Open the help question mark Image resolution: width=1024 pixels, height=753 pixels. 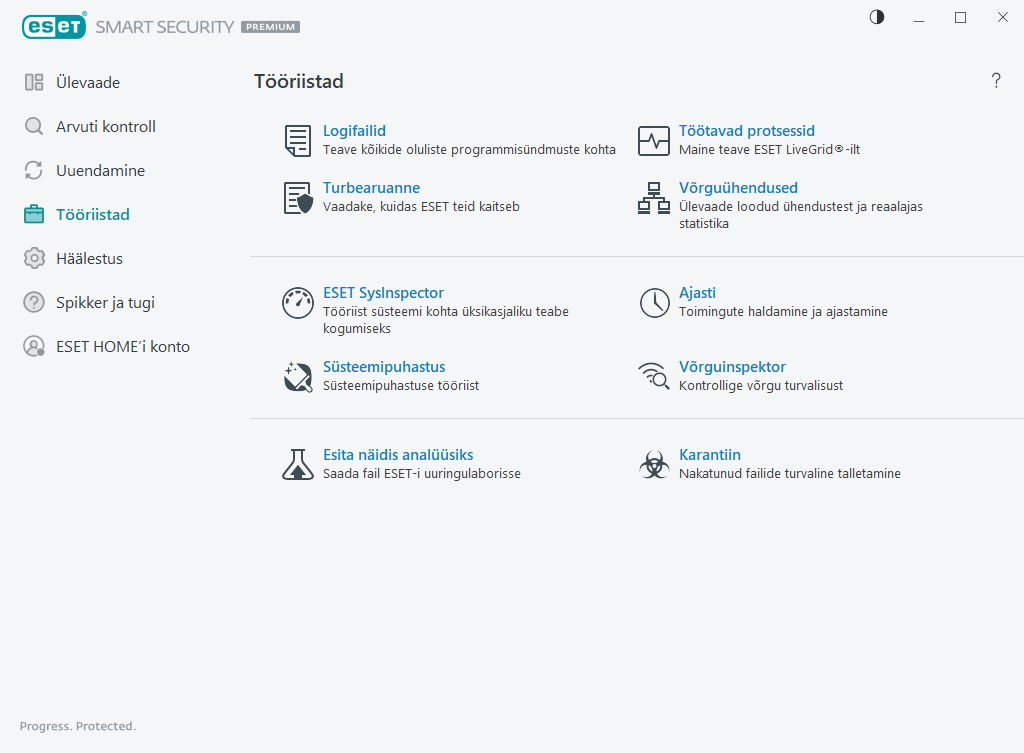point(996,81)
